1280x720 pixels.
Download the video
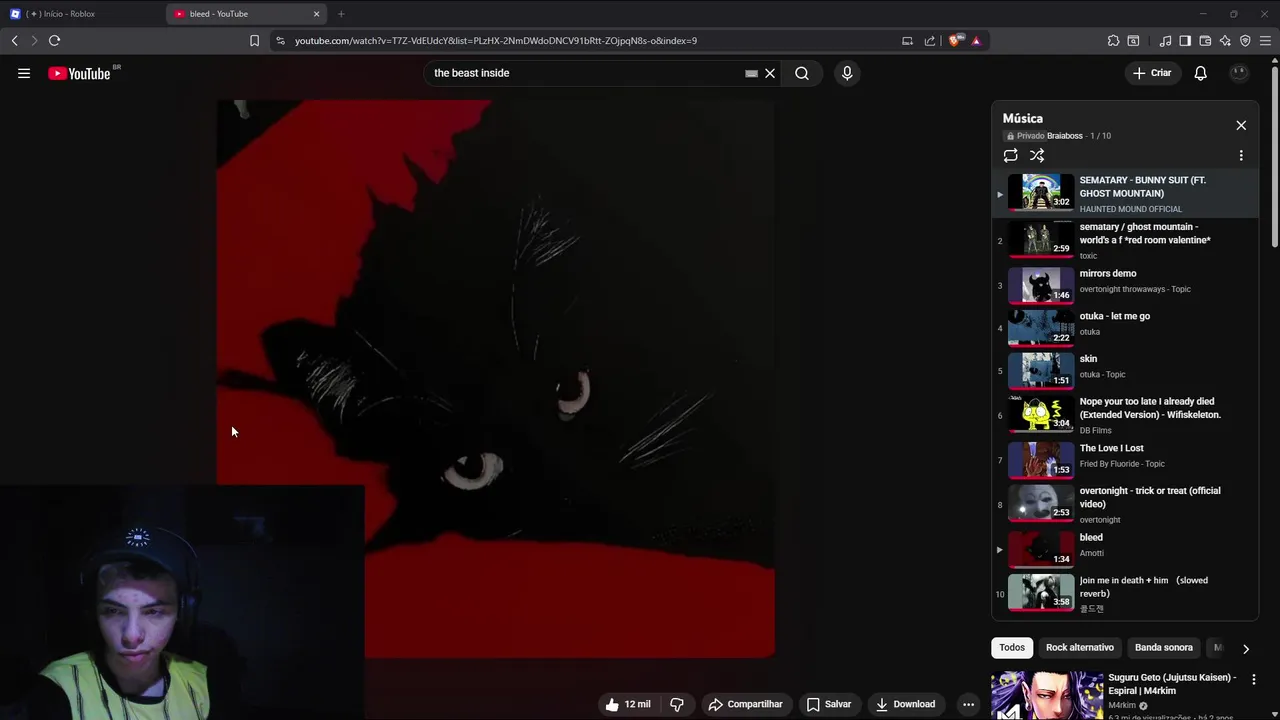(905, 704)
